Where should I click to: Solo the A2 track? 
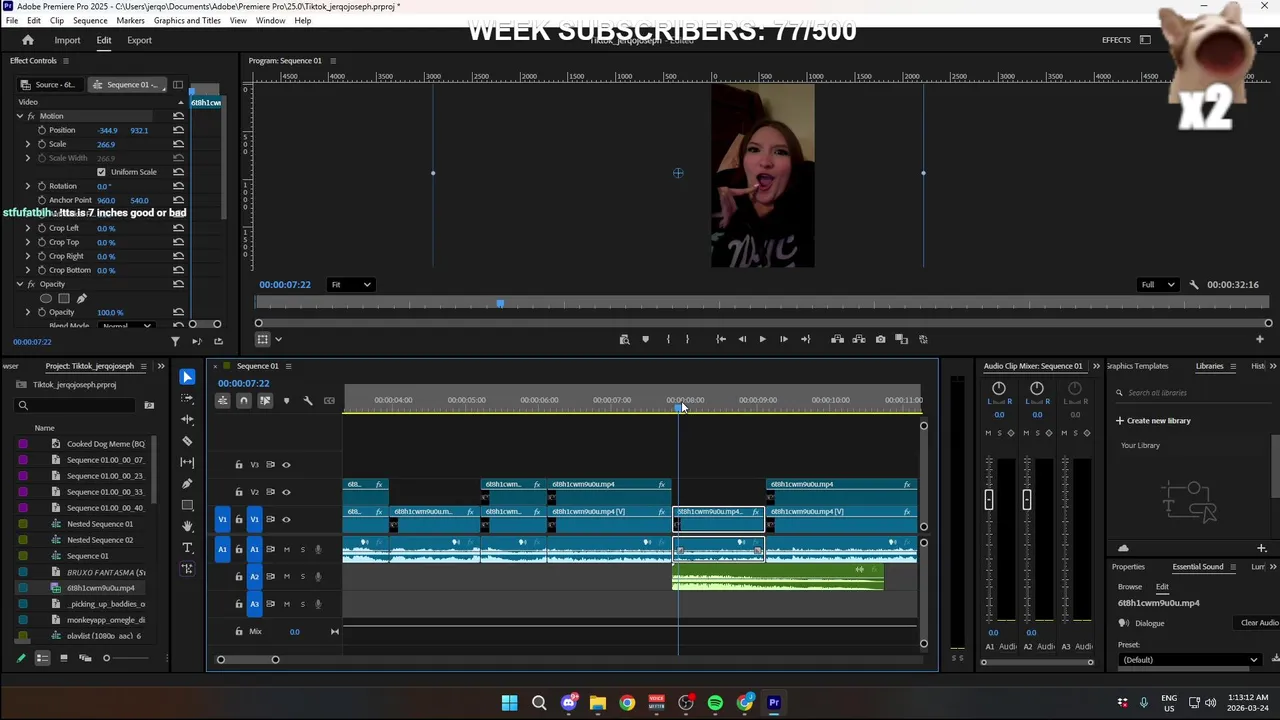303,576
